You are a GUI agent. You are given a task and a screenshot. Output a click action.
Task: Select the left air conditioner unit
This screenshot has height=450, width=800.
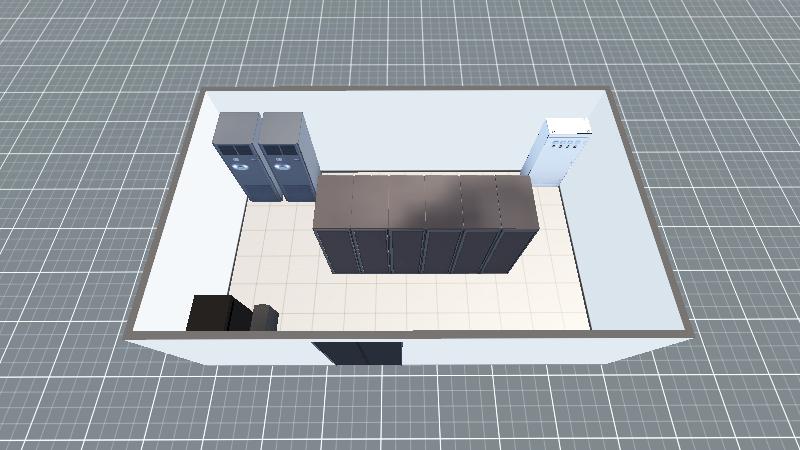pos(238,160)
